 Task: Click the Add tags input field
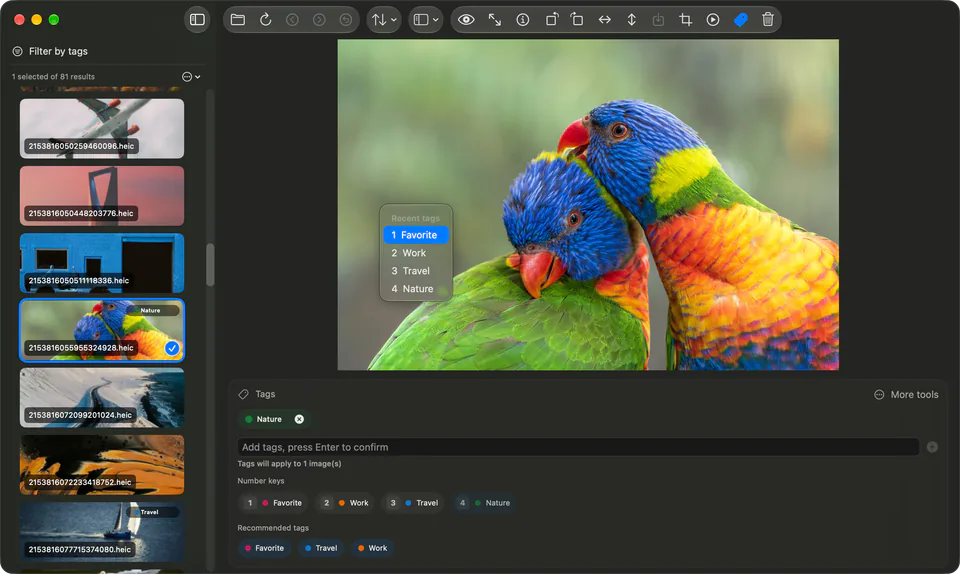pos(578,447)
